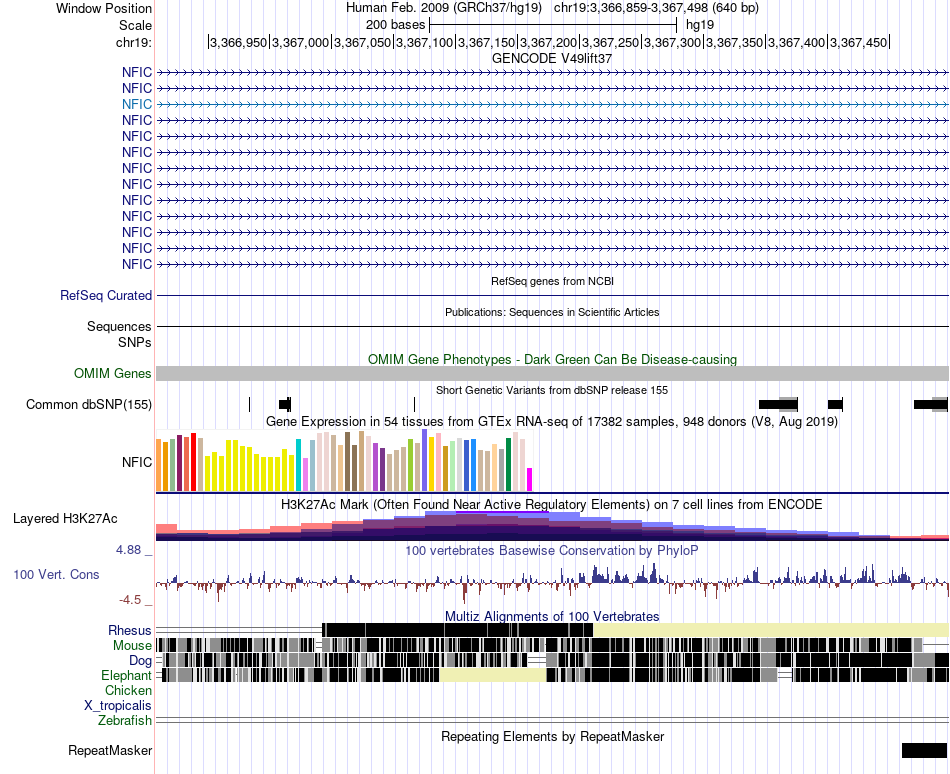Click the NFIC label beside GTEx bar chart
Image resolution: width=950 pixels, height=774 pixels.
(x=136, y=462)
